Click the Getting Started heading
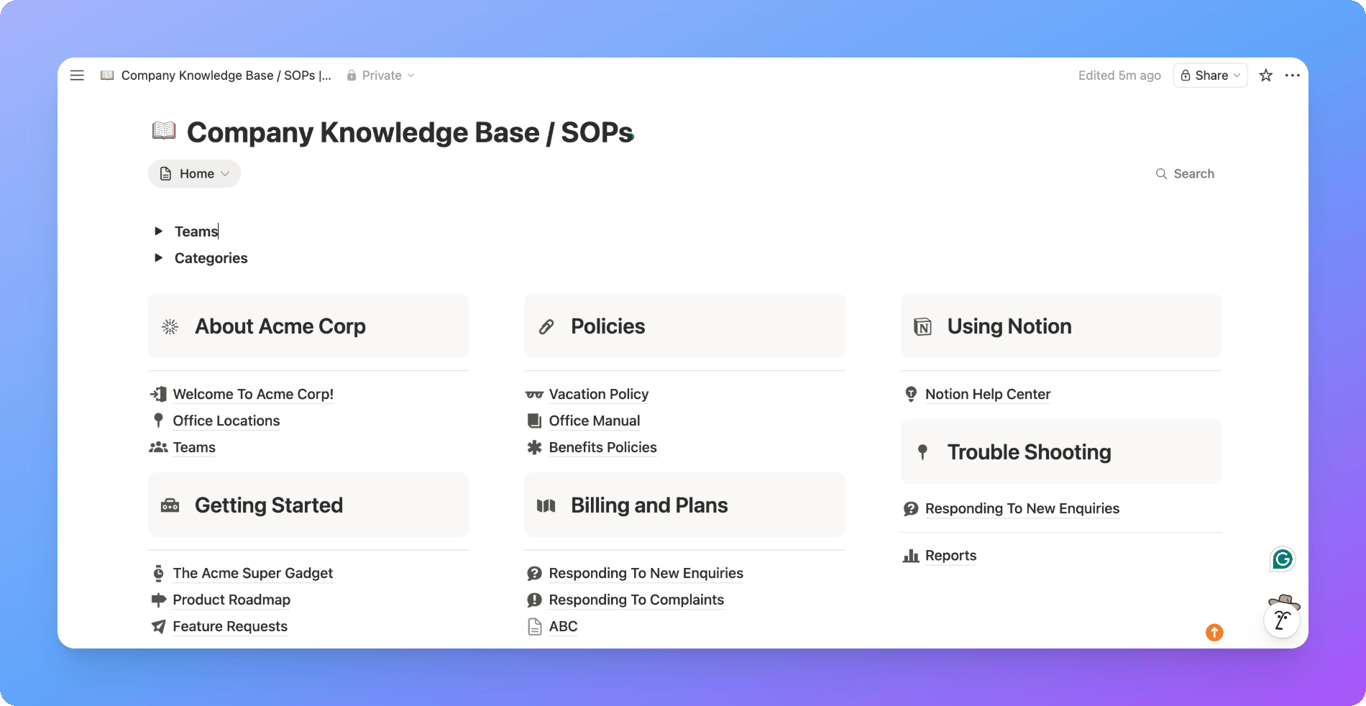Screen dimensions: 1366x706 point(269,506)
